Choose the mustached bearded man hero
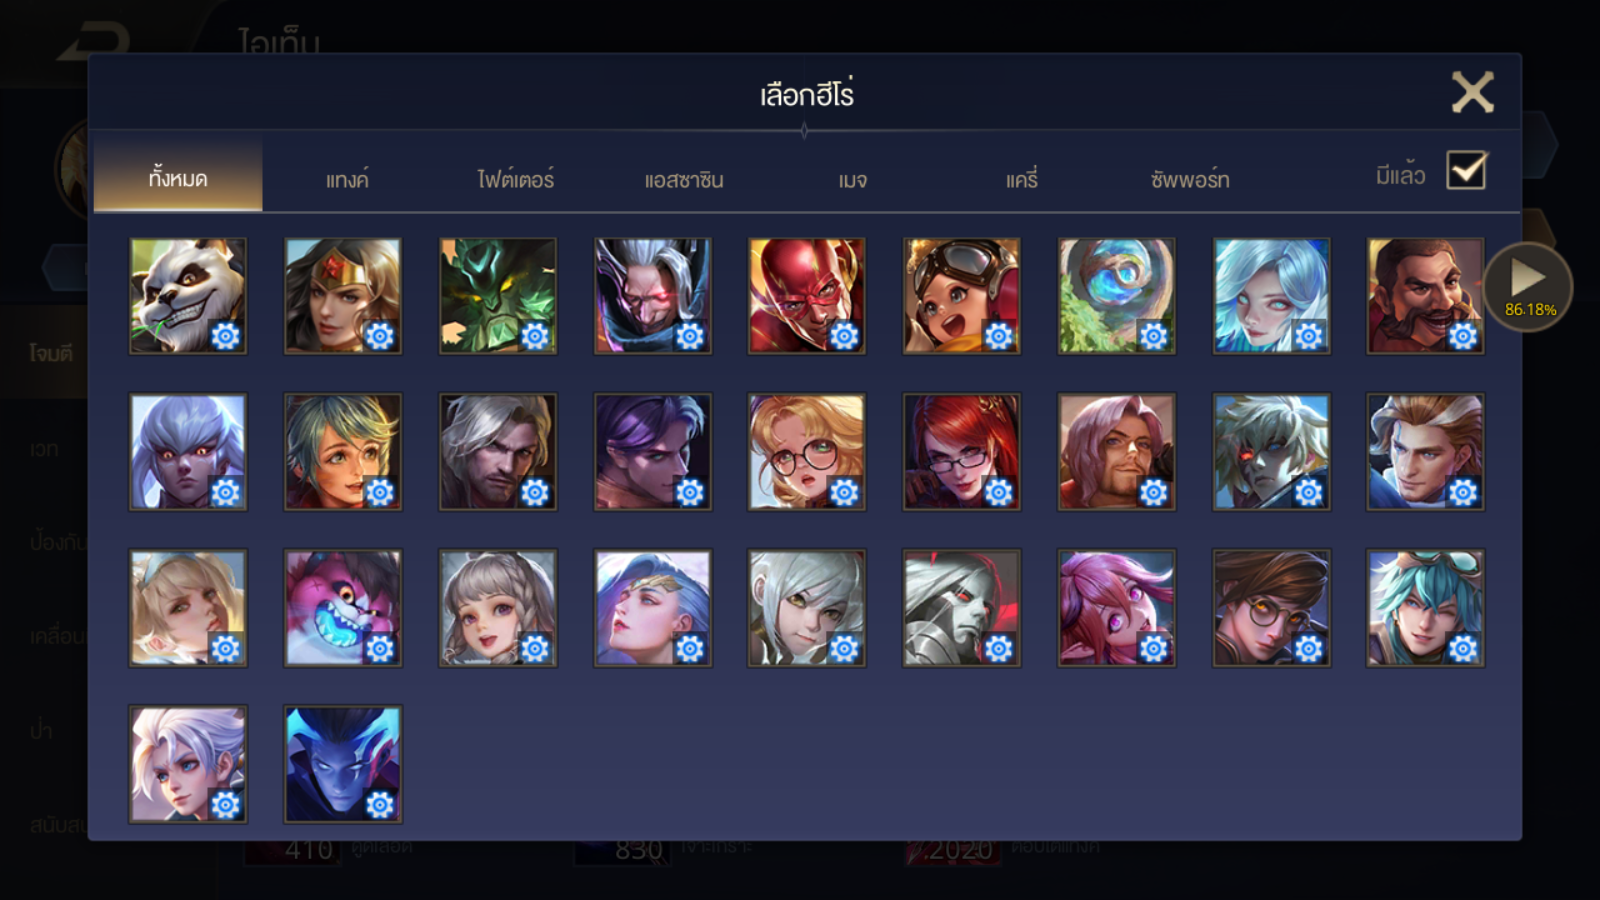 click(x=1426, y=296)
